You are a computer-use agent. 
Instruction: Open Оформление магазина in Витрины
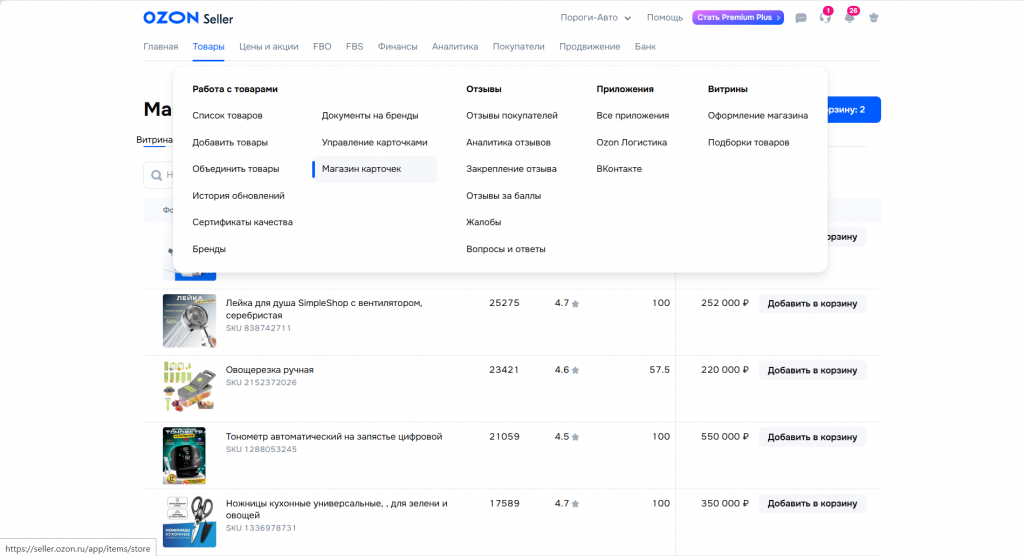pos(757,116)
